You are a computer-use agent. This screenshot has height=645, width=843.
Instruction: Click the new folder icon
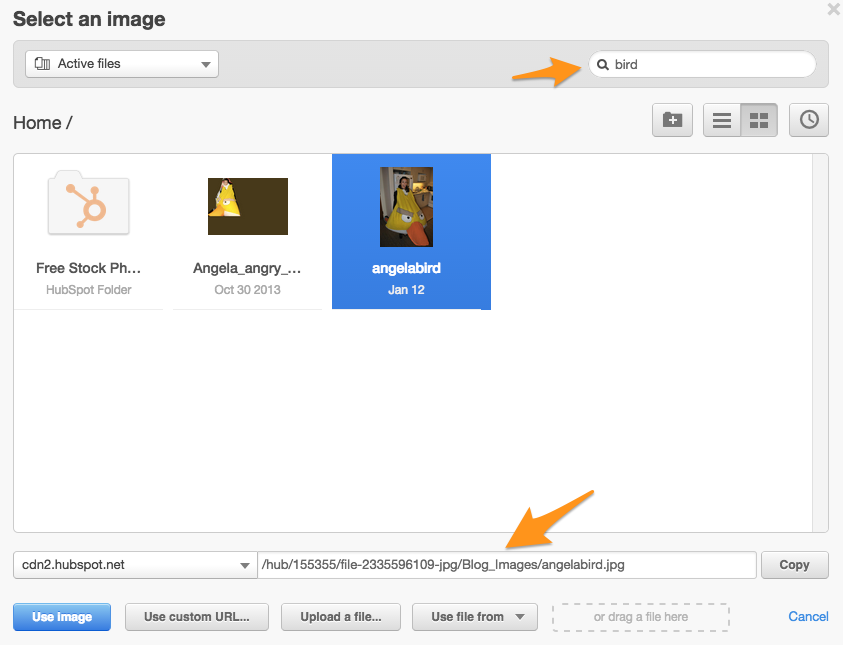673,120
